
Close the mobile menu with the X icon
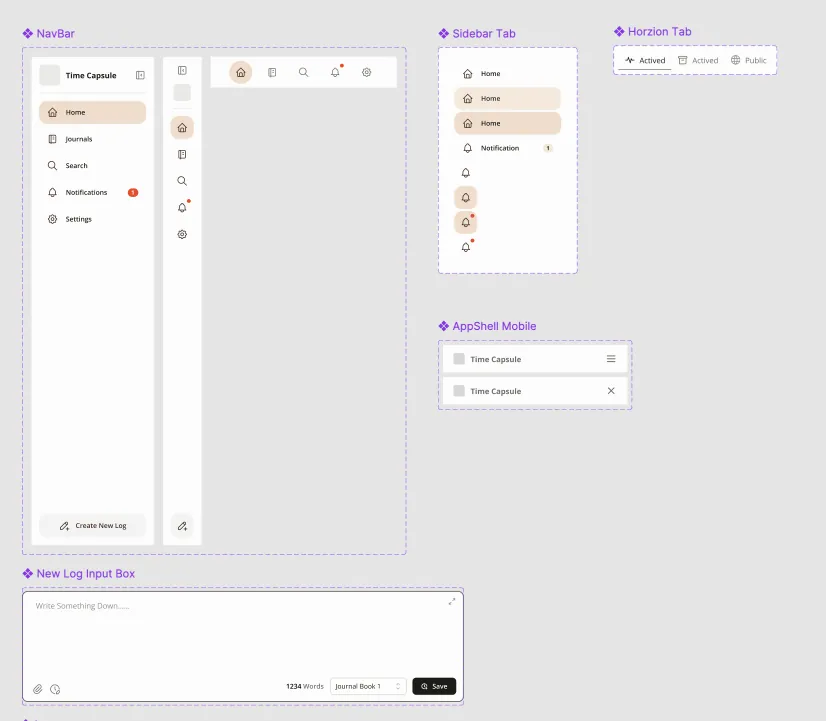(x=611, y=391)
